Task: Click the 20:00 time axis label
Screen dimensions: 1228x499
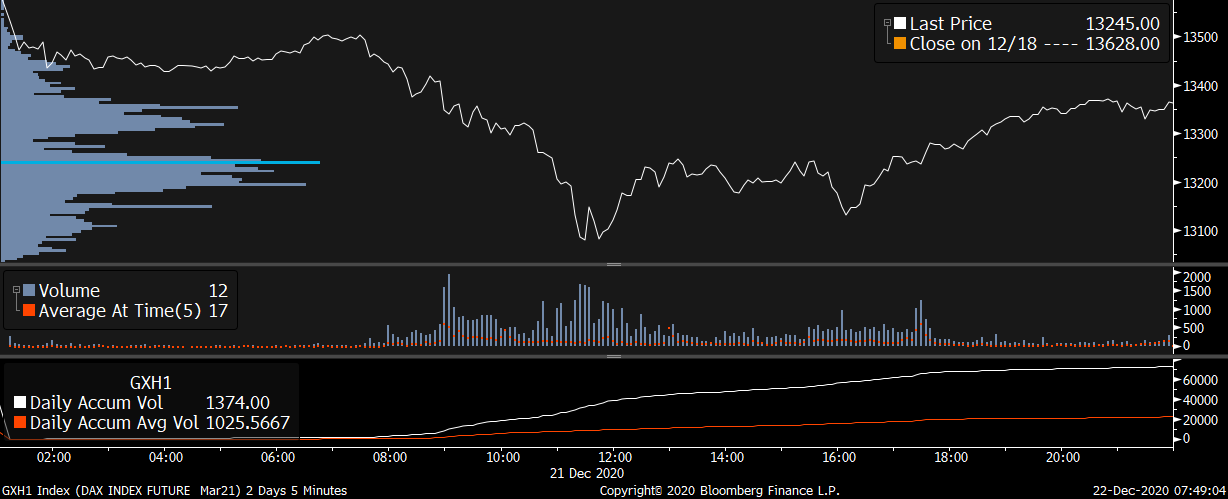Action: click(x=1063, y=458)
